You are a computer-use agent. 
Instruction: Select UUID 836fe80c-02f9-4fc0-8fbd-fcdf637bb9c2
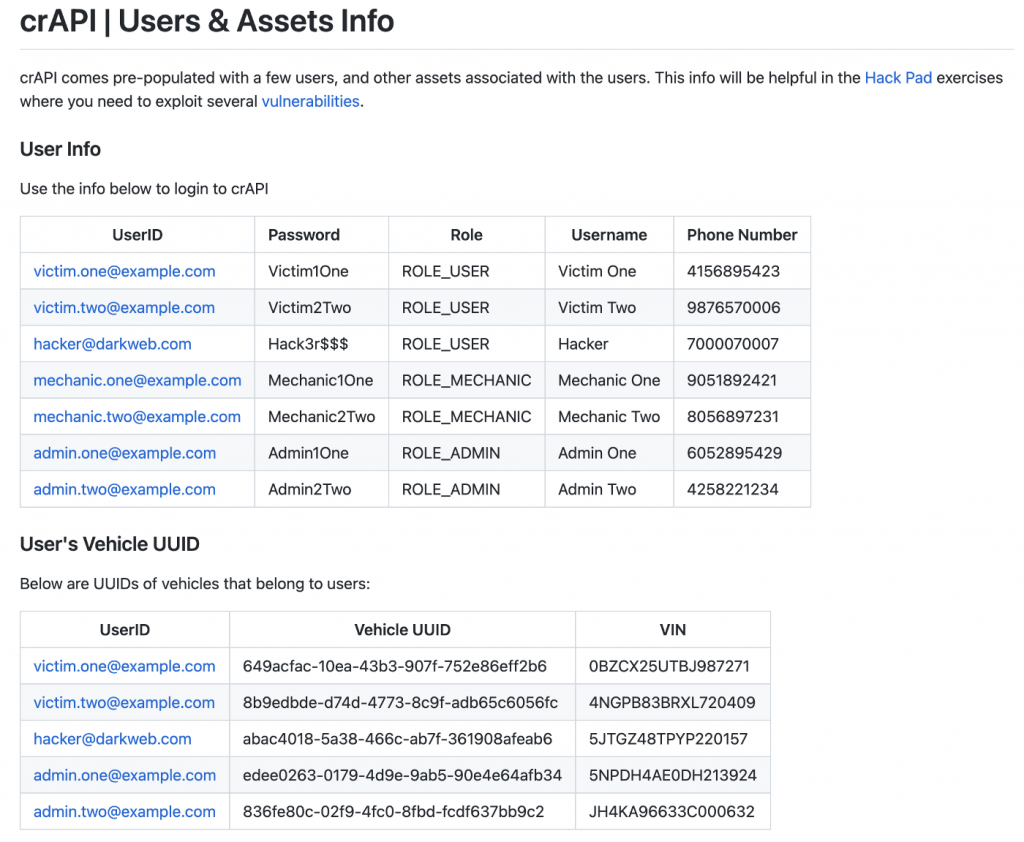(x=393, y=812)
